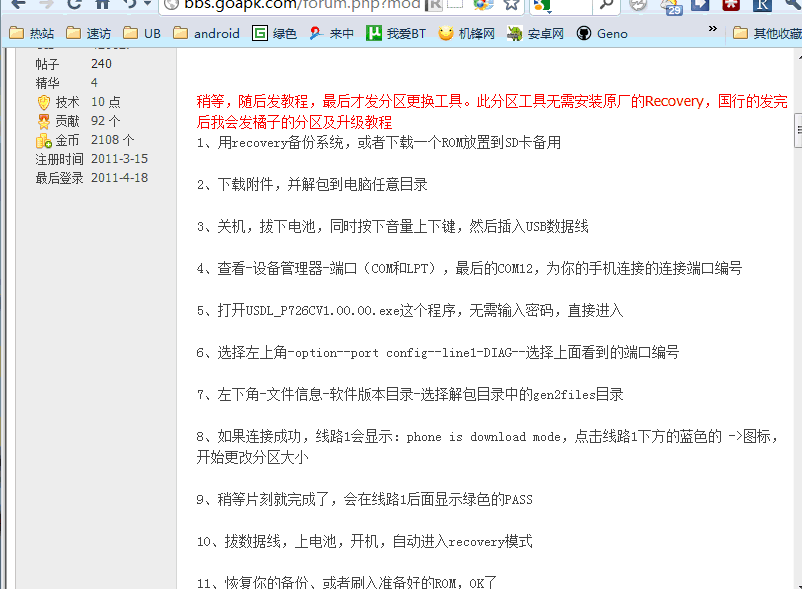Open the Geno GitHub bookmark
This screenshot has width=802, height=589.
click(602, 33)
